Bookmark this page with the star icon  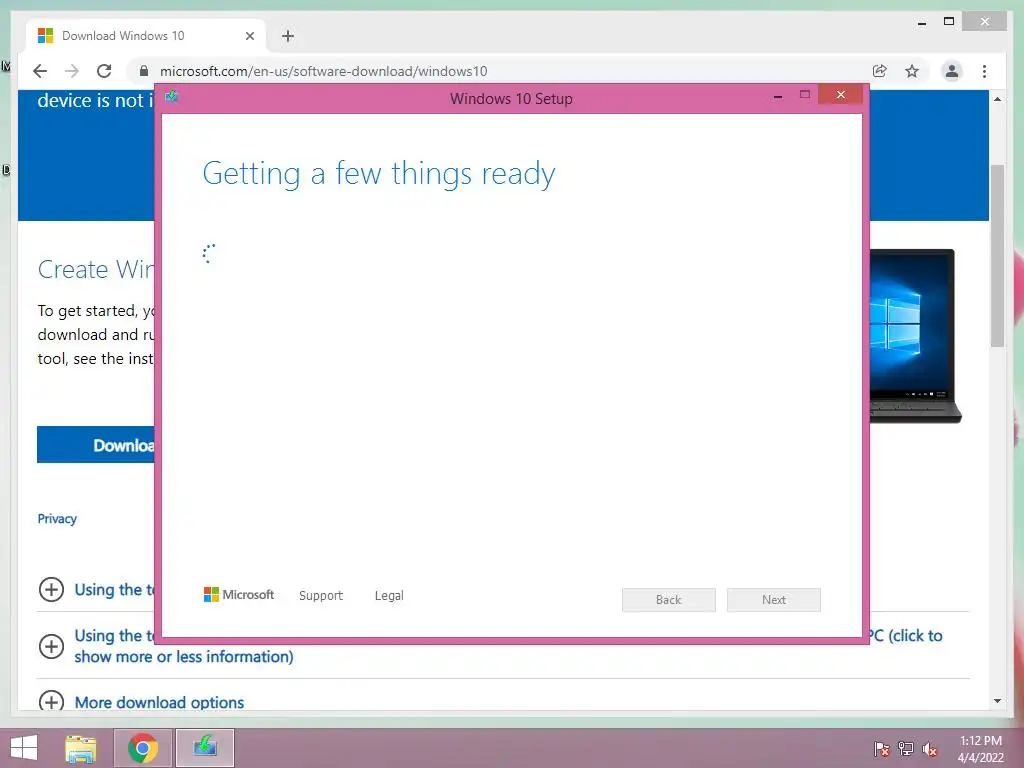tap(912, 71)
